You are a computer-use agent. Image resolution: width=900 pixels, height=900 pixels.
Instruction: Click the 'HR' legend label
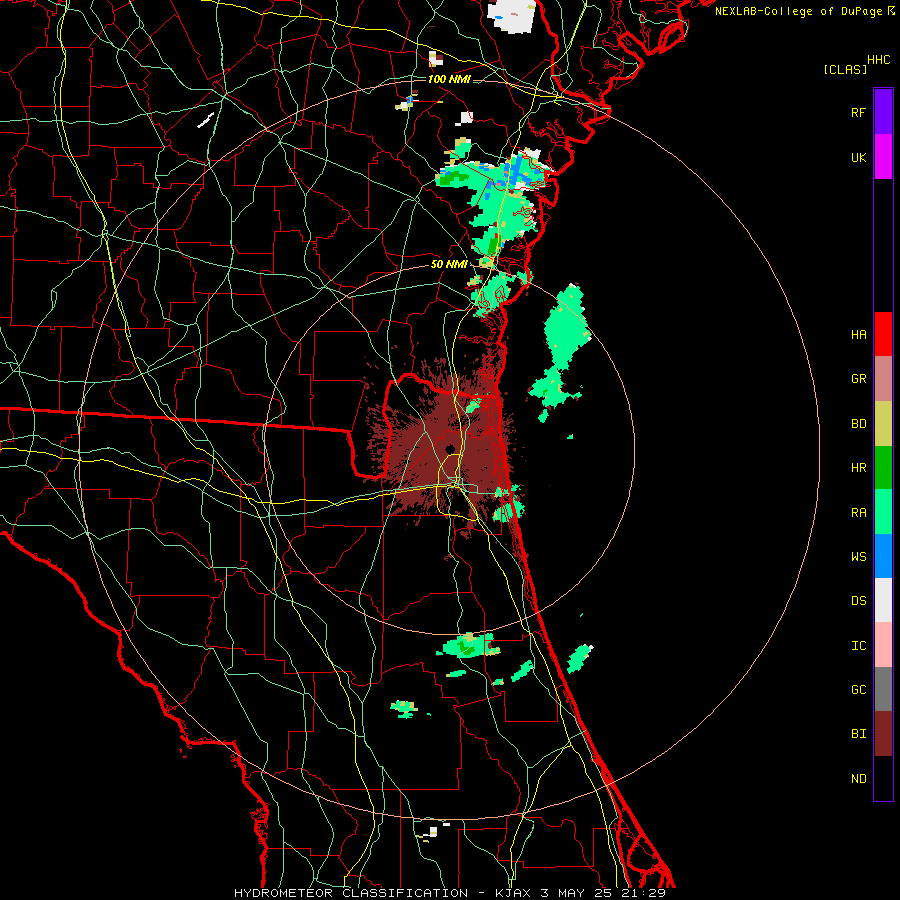pyautogui.click(x=858, y=468)
